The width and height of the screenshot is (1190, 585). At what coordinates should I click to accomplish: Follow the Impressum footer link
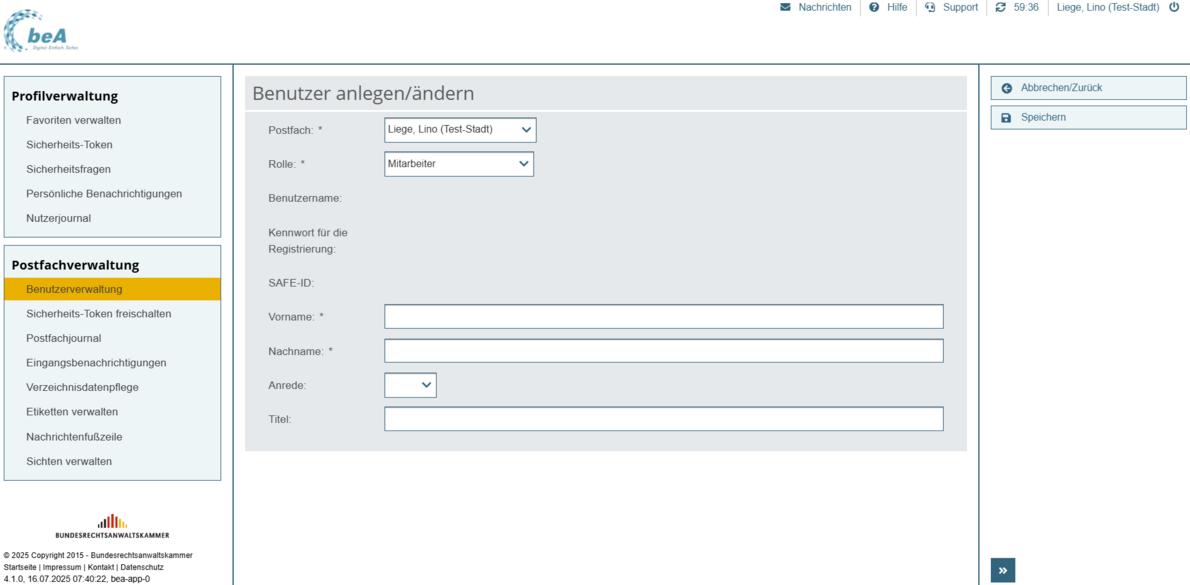[62, 567]
